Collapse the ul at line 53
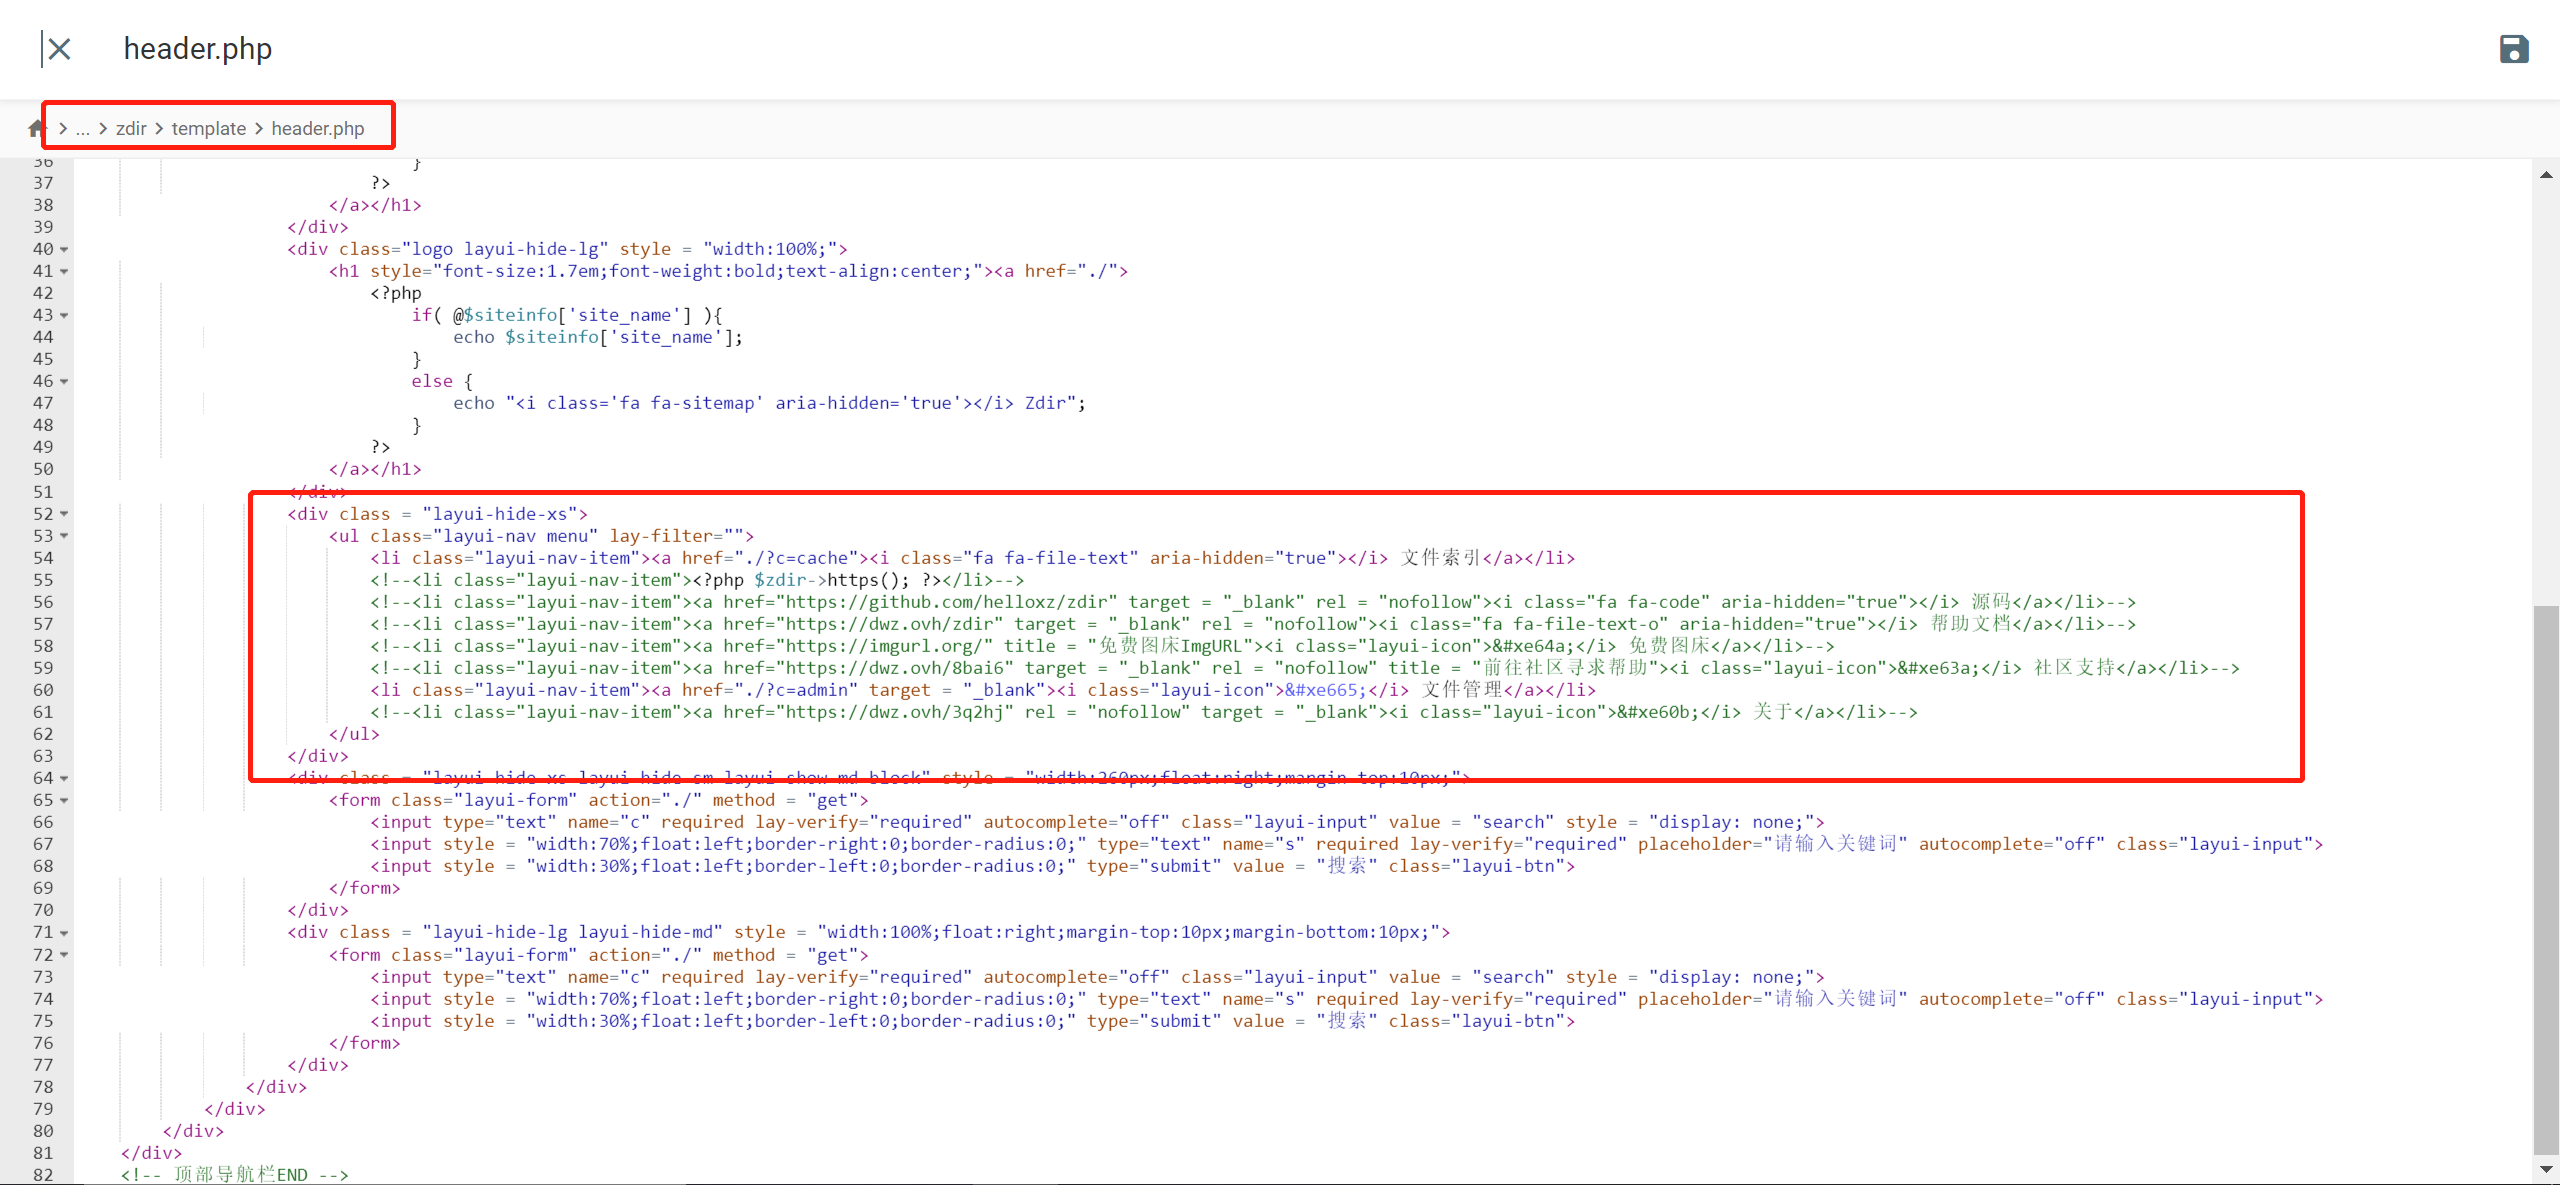Image resolution: width=2560 pixels, height=1185 pixels. click(x=65, y=536)
